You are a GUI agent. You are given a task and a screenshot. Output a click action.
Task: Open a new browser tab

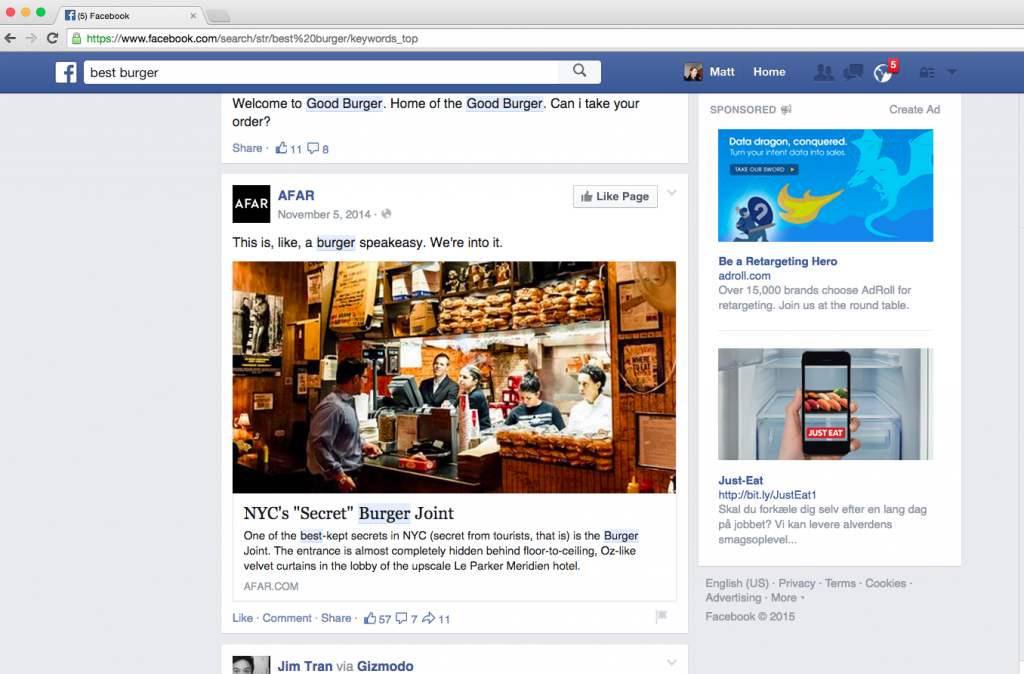pos(218,16)
